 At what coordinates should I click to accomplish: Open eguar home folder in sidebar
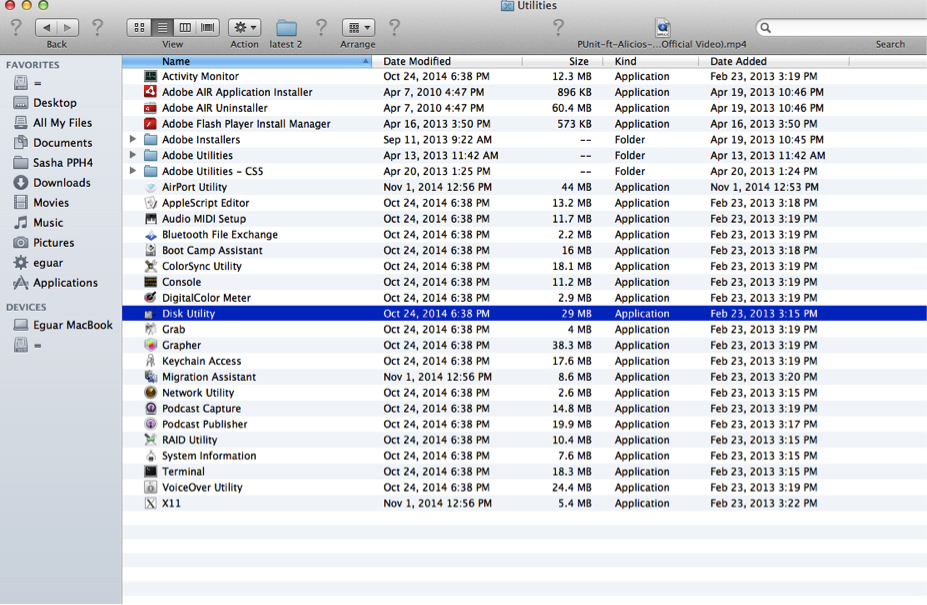tap(47, 263)
